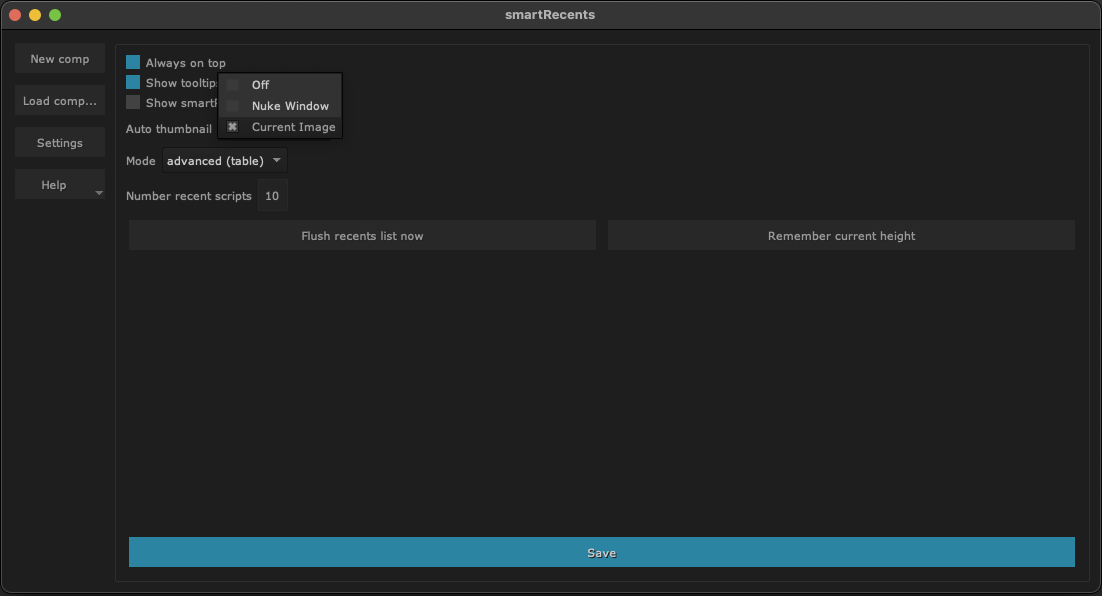Open the Load comp... dialog button
Image resolution: width=1102 pixels, height=596 pixels.
click(60, 101)
